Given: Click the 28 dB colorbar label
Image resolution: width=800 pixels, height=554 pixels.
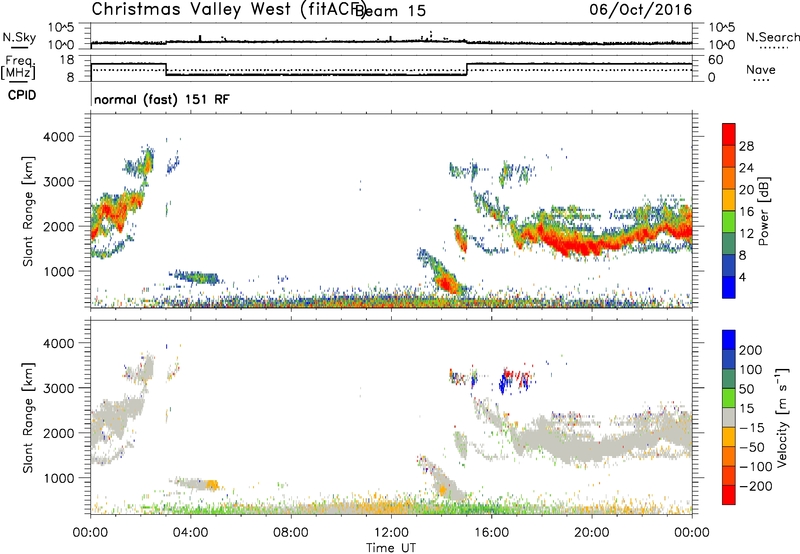Looking at the screenshot, I should [x=746, y=146].
